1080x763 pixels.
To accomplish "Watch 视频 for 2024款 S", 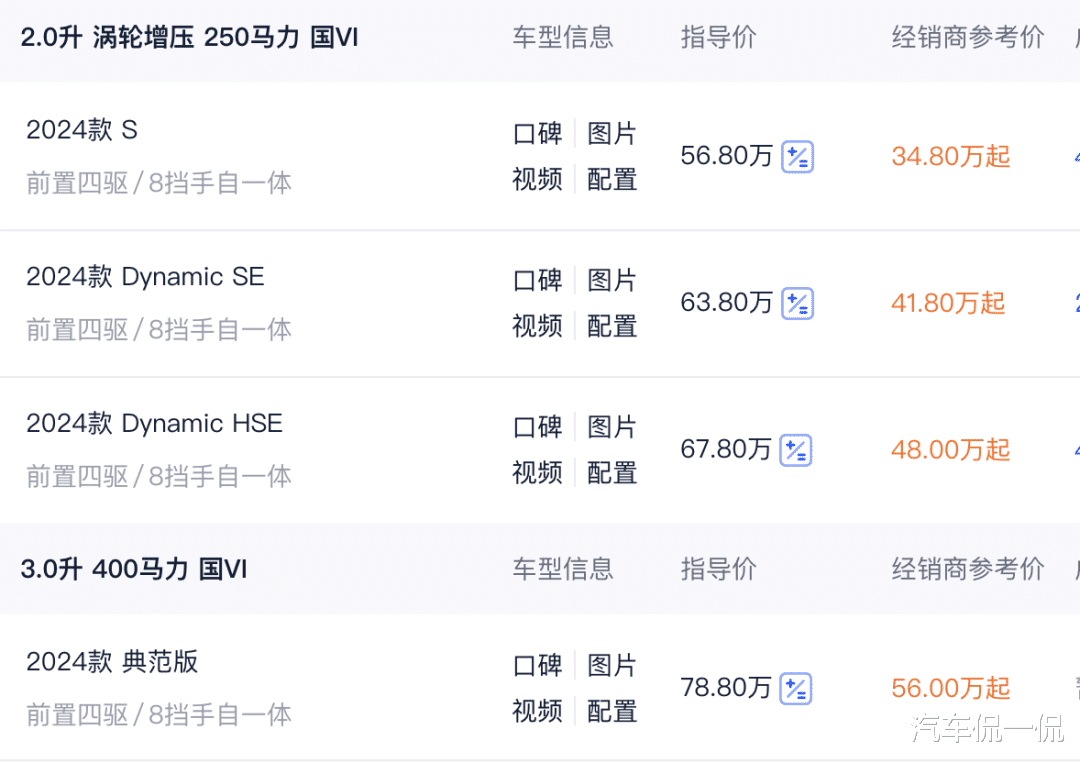I will pyautogui.click(x=537, y=179).
